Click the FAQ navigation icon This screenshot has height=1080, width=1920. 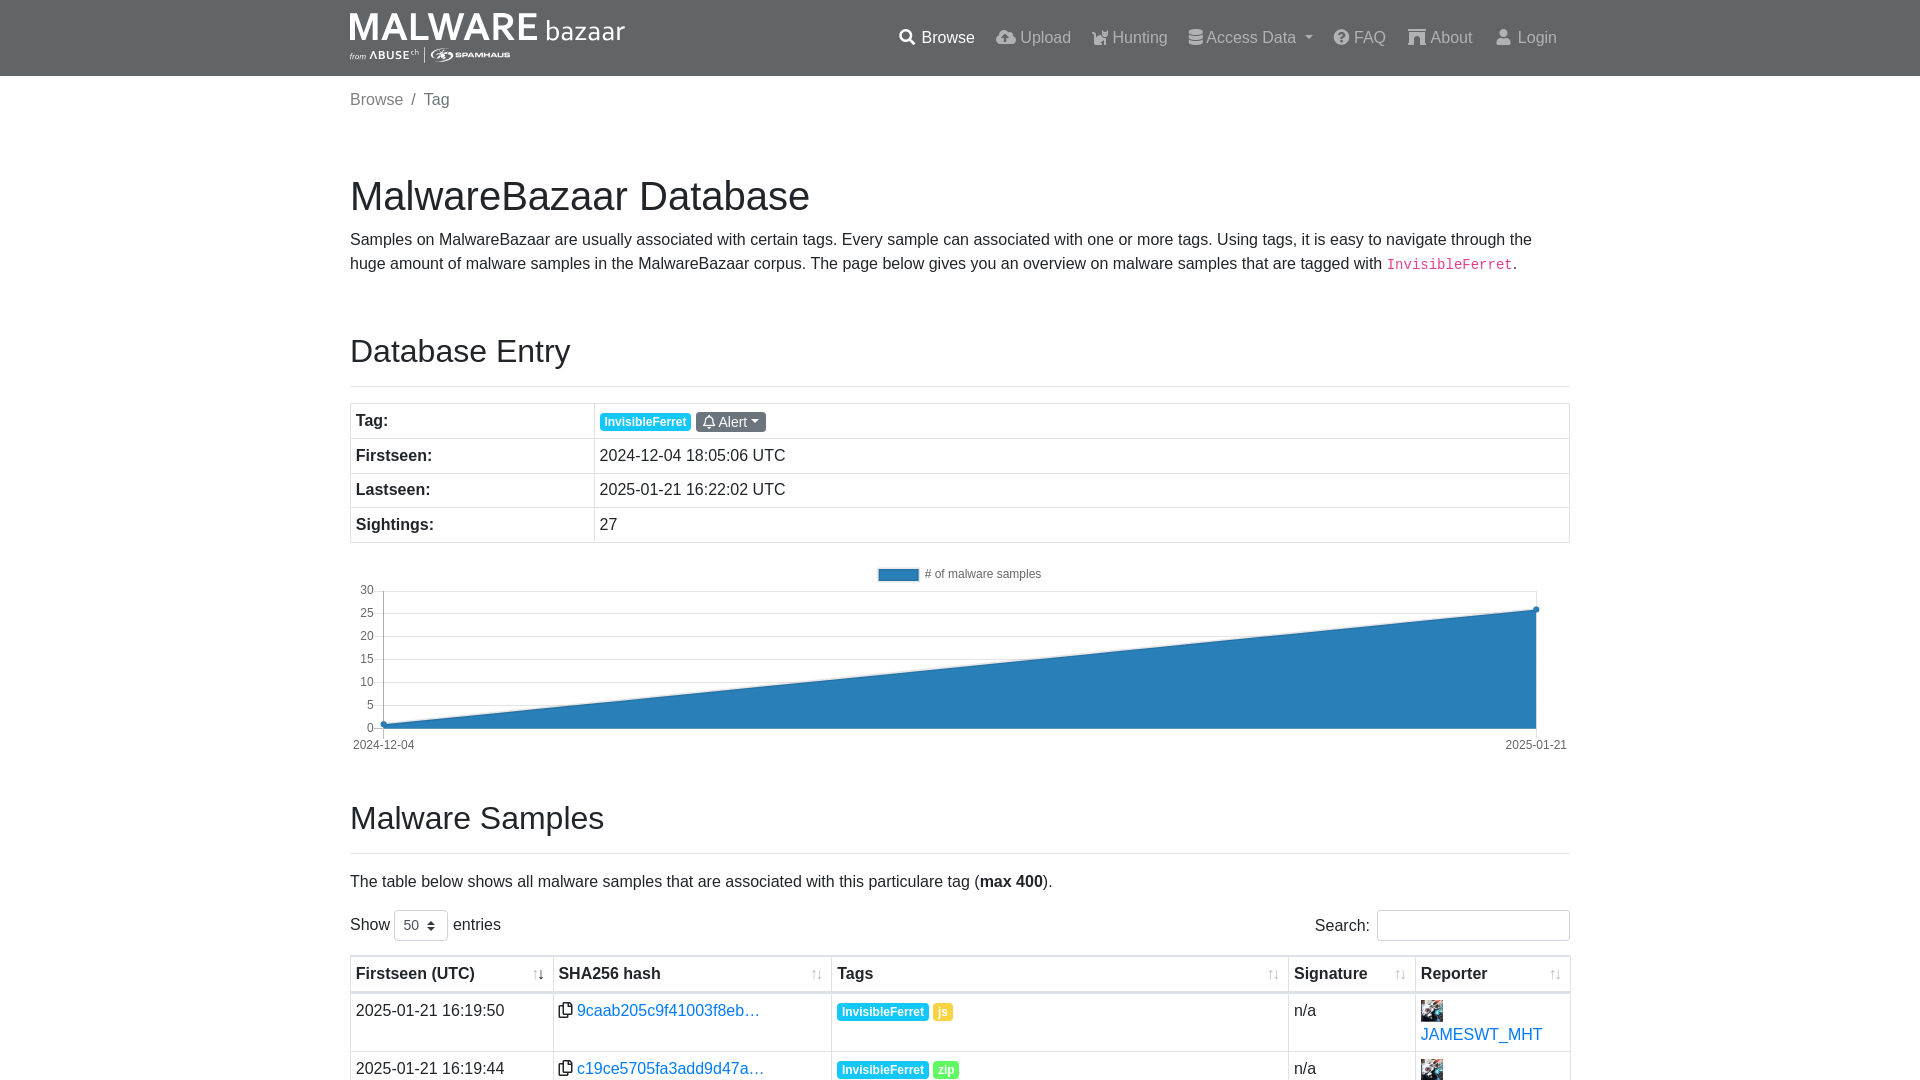[1341, 37]
